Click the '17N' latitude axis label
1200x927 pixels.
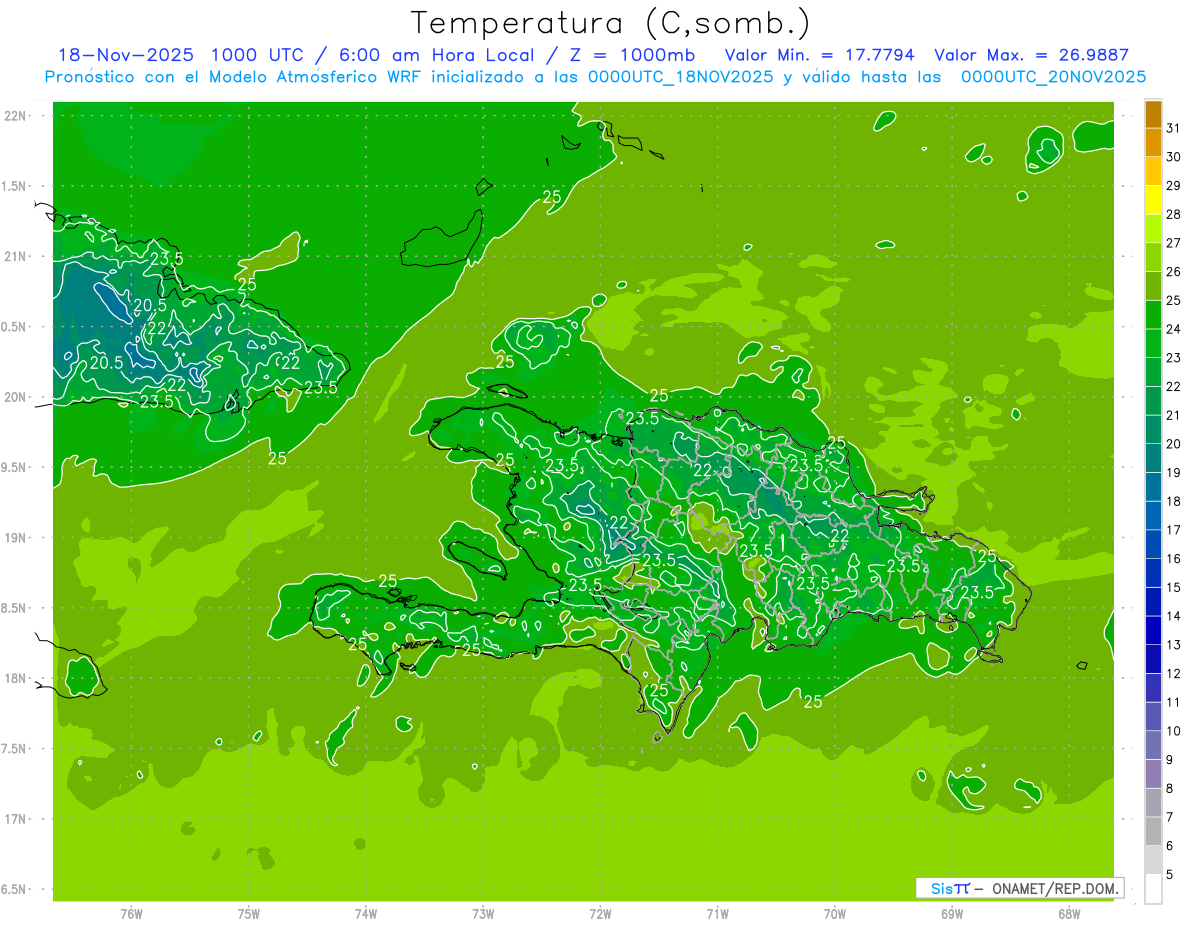(x=15, y=820)
